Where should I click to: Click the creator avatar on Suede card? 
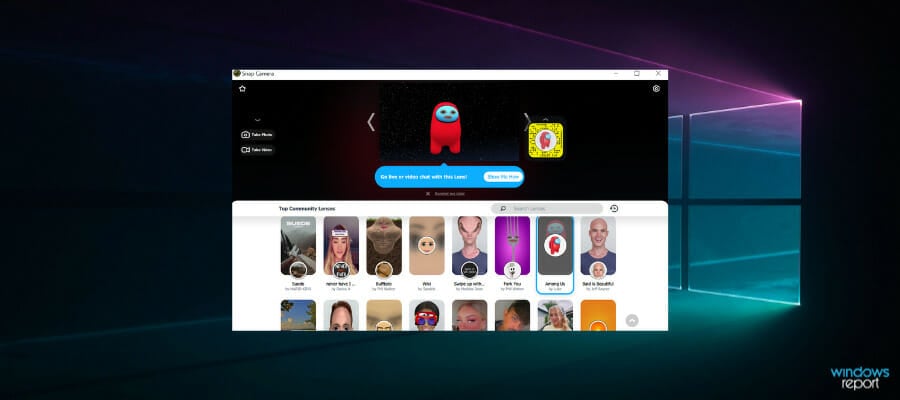[298, 270]
